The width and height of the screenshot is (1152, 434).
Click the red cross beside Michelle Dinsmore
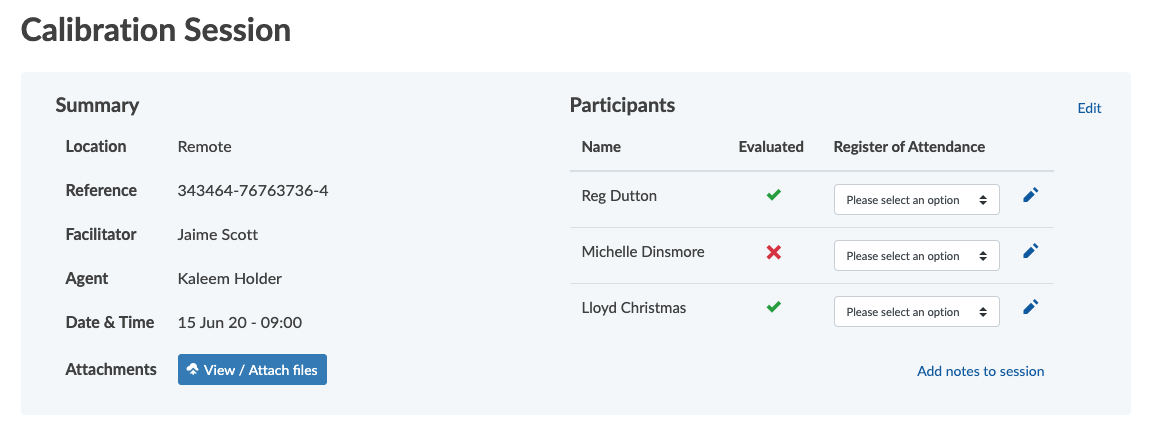point(773,253)
